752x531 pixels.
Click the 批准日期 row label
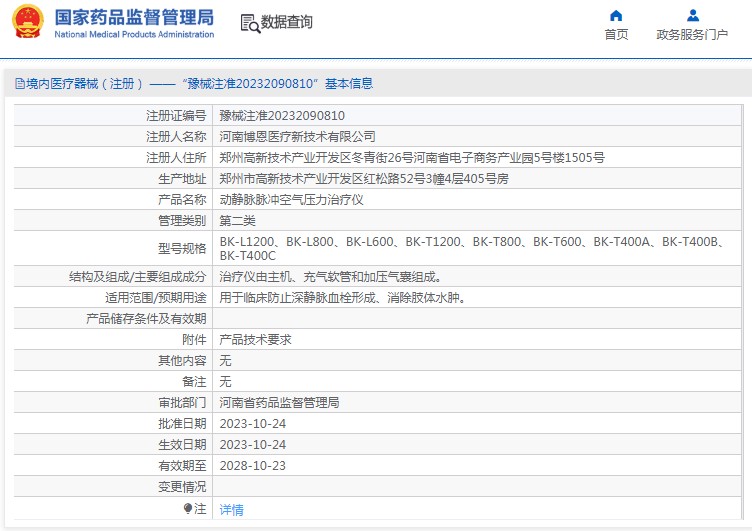click(x=182, y=424)
